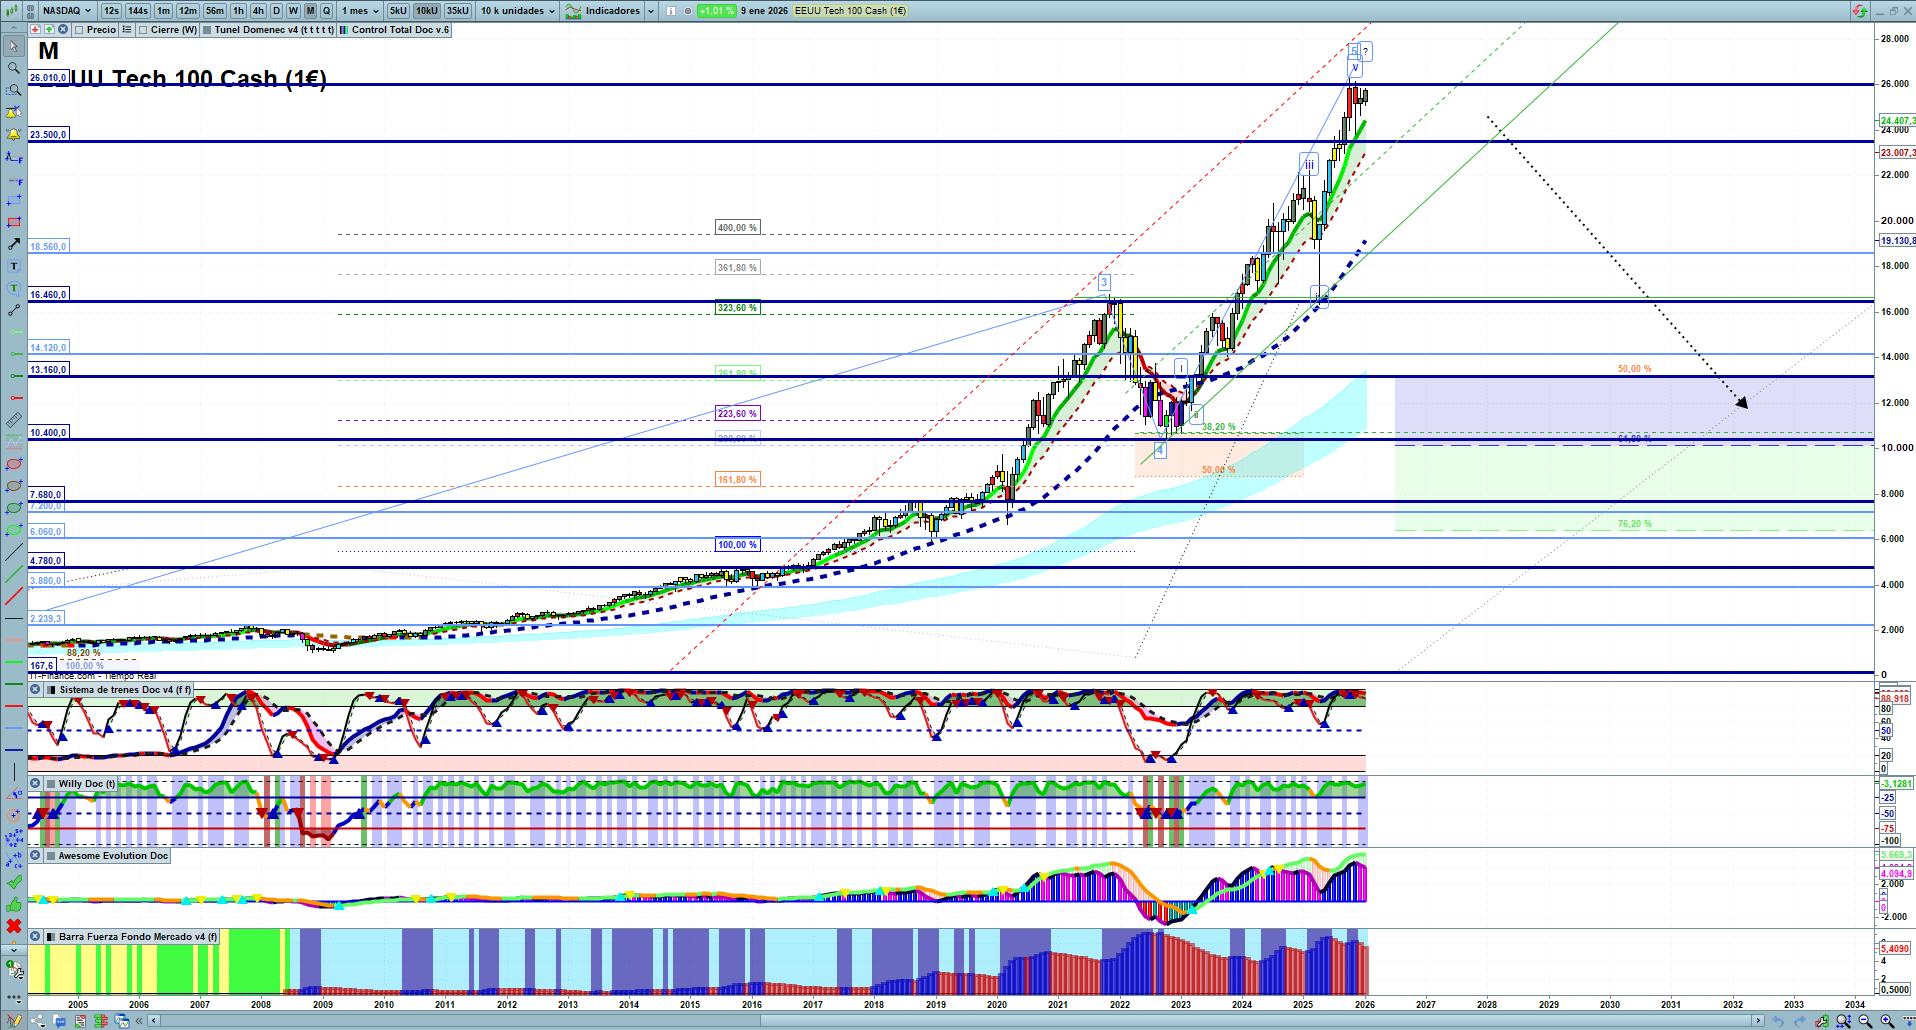Click the share icon at bottom left
The image size is (1916, 1030).
pyautogui.click(x=39, y=1021)
